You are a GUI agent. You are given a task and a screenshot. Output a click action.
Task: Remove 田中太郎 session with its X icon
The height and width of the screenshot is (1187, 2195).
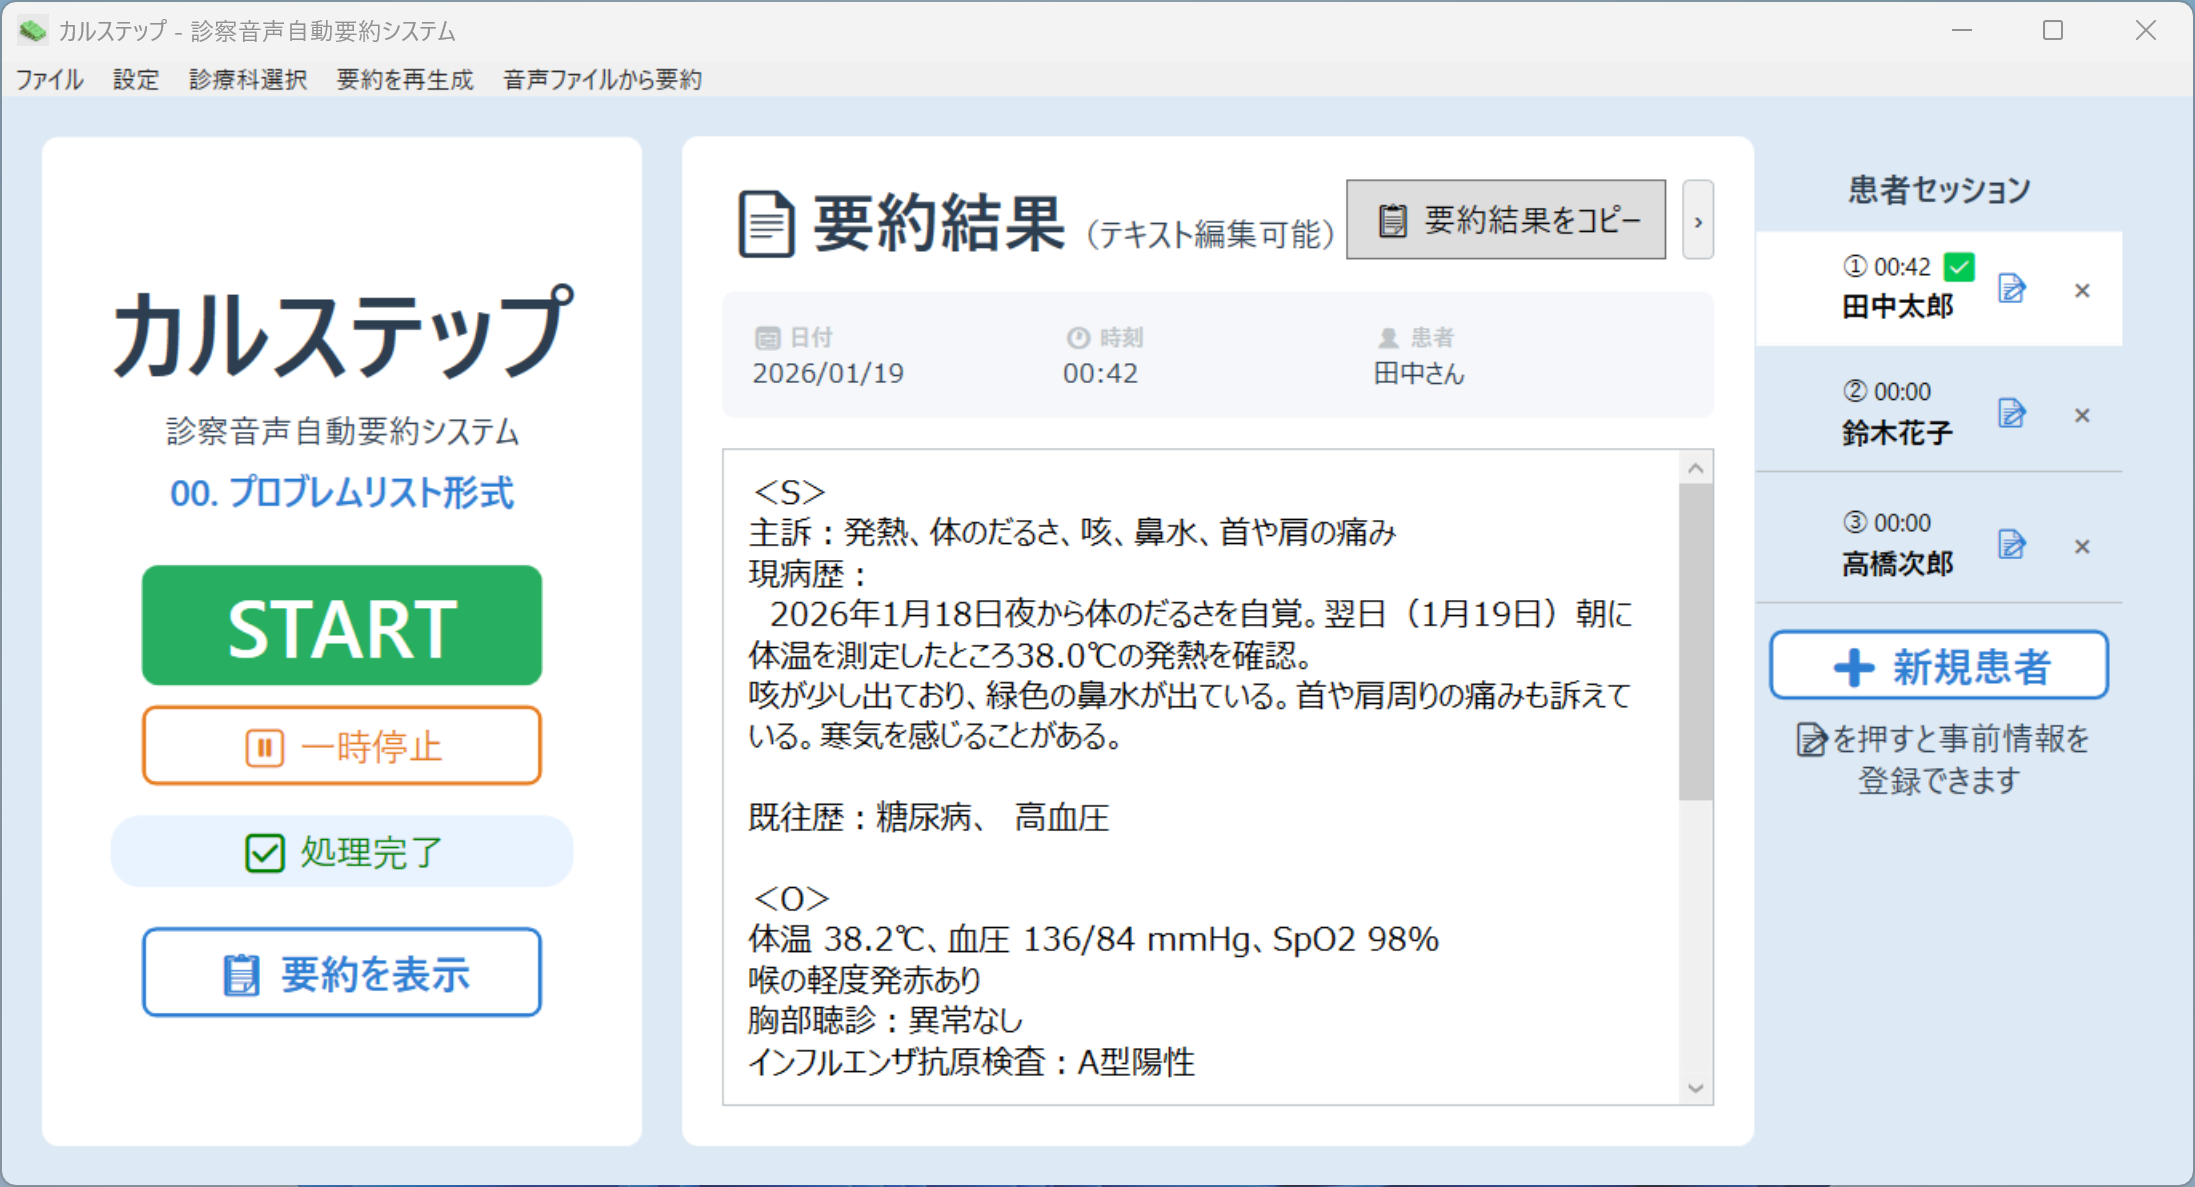pos(2082,291)
